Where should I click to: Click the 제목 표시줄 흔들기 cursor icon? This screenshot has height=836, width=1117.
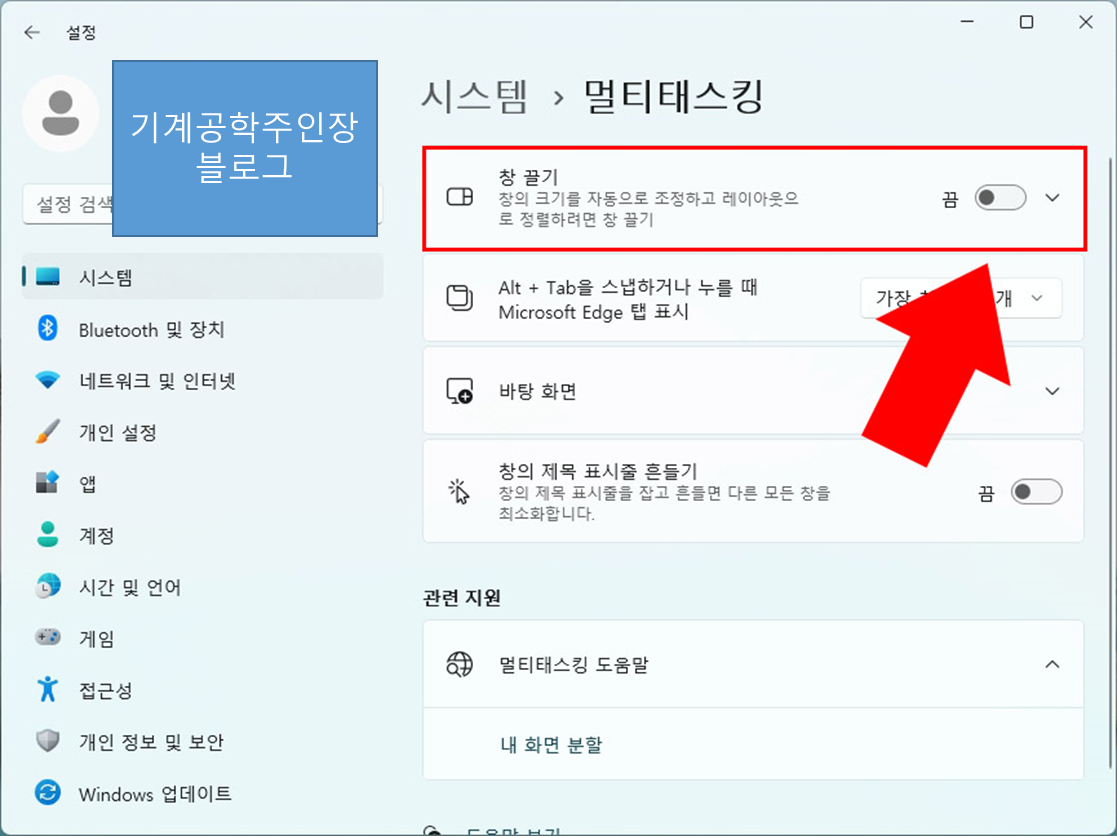point(459,491)
